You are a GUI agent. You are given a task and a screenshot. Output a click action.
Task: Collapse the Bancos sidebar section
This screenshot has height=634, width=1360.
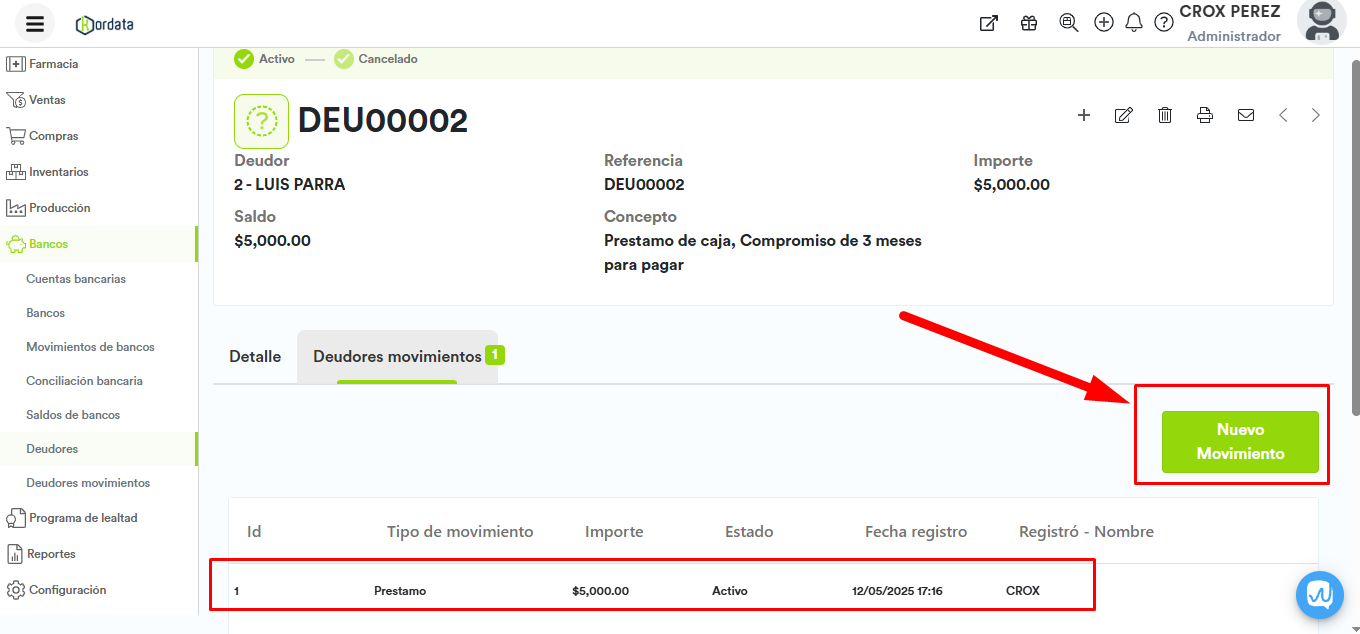click(48, 244)
